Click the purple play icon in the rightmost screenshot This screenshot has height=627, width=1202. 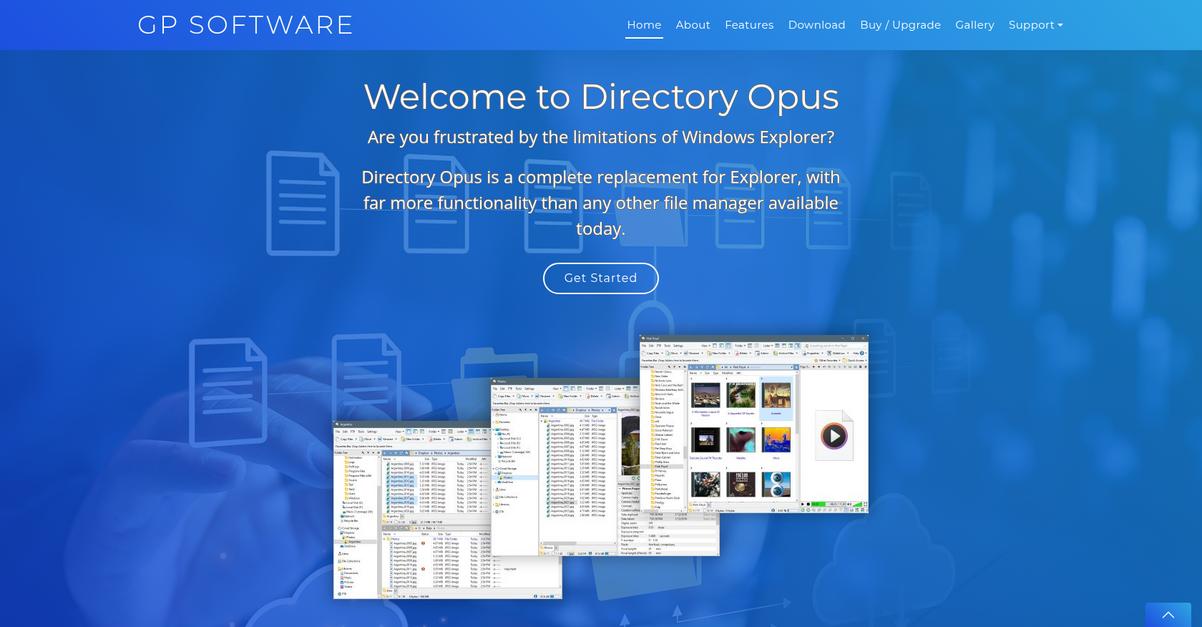tap(835, 434)
